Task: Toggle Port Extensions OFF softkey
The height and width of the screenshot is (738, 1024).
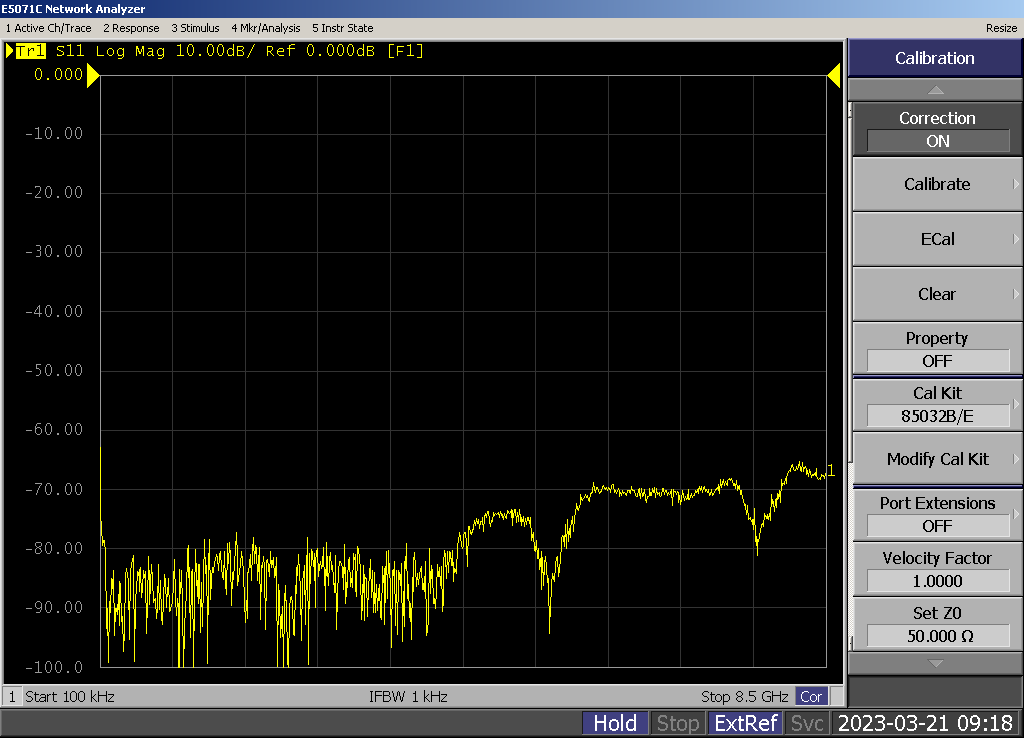Action: coord(937,514)
